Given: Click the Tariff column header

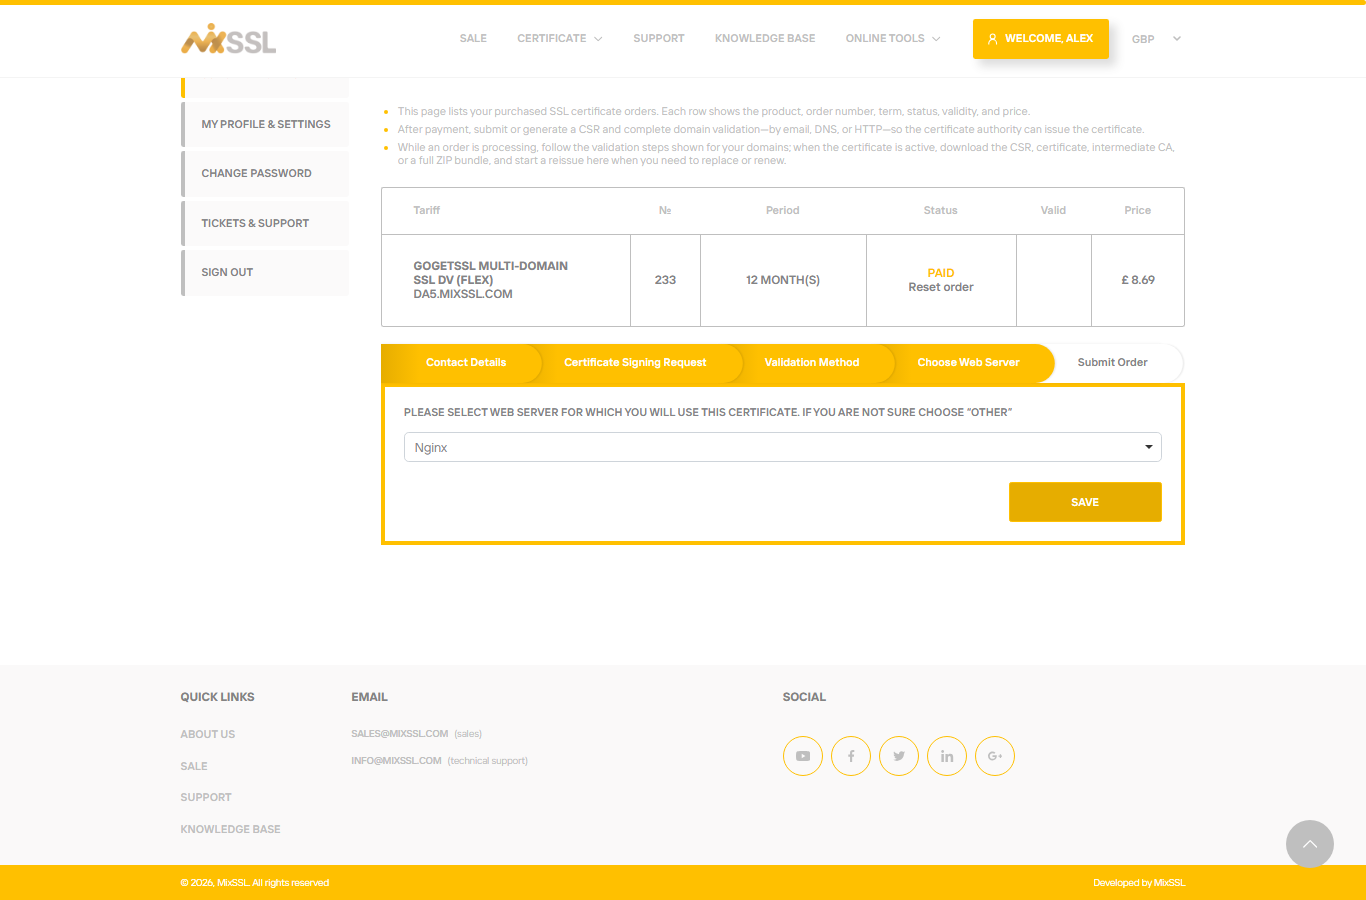Looking at the screenshot, I should pyautogui.click(x=427, y=210).
